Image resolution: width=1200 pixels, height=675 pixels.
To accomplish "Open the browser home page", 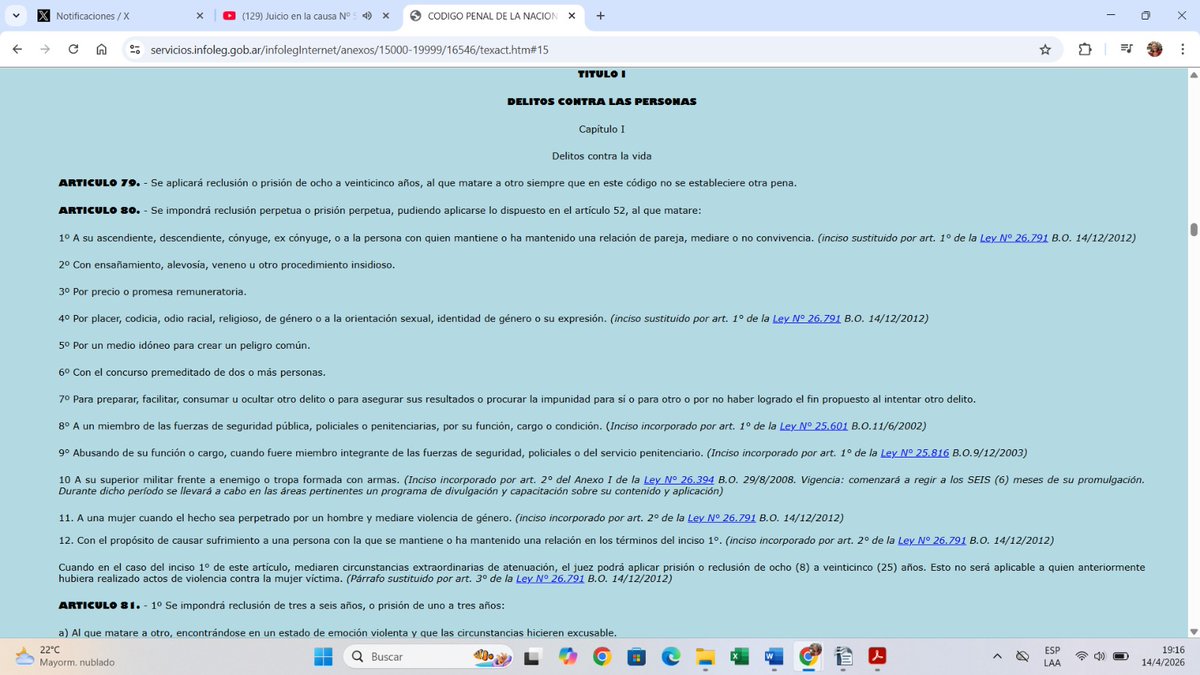I will point(101,48).
